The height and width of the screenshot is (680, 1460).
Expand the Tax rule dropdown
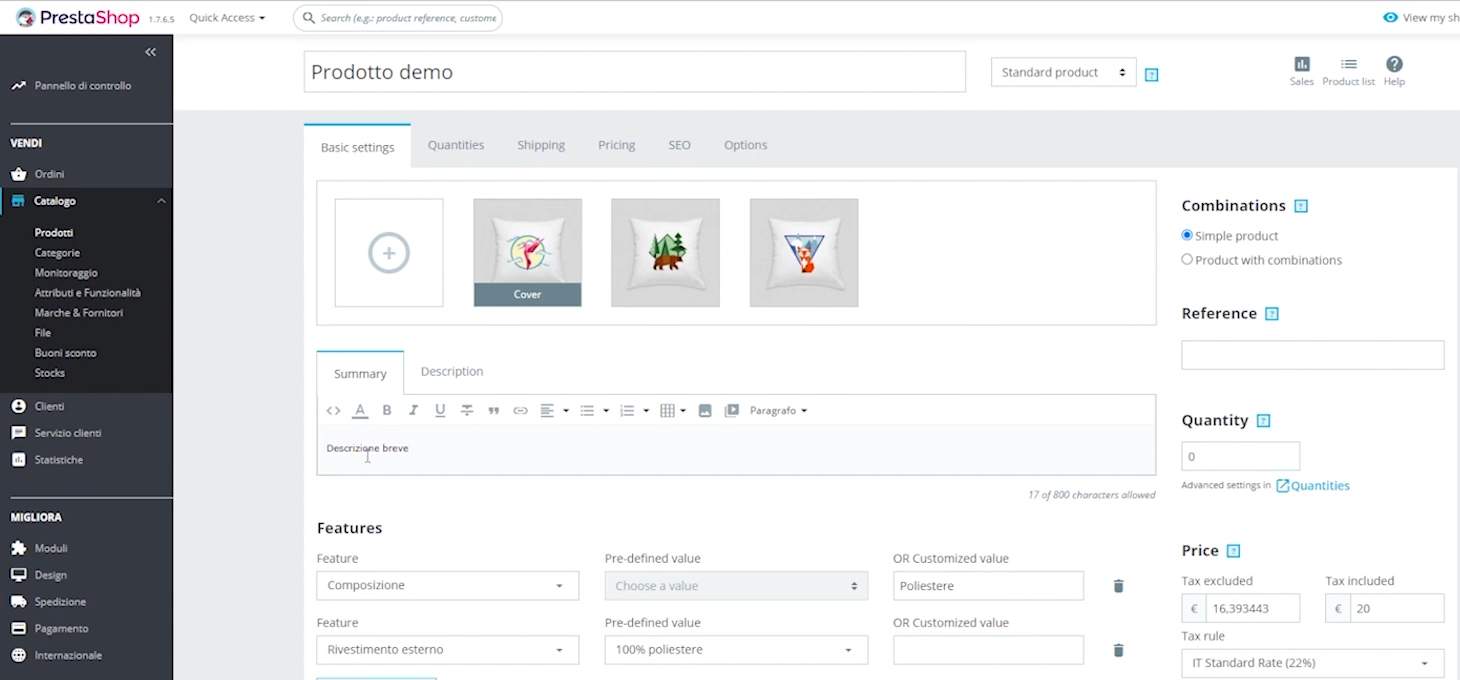point(1312,663)
